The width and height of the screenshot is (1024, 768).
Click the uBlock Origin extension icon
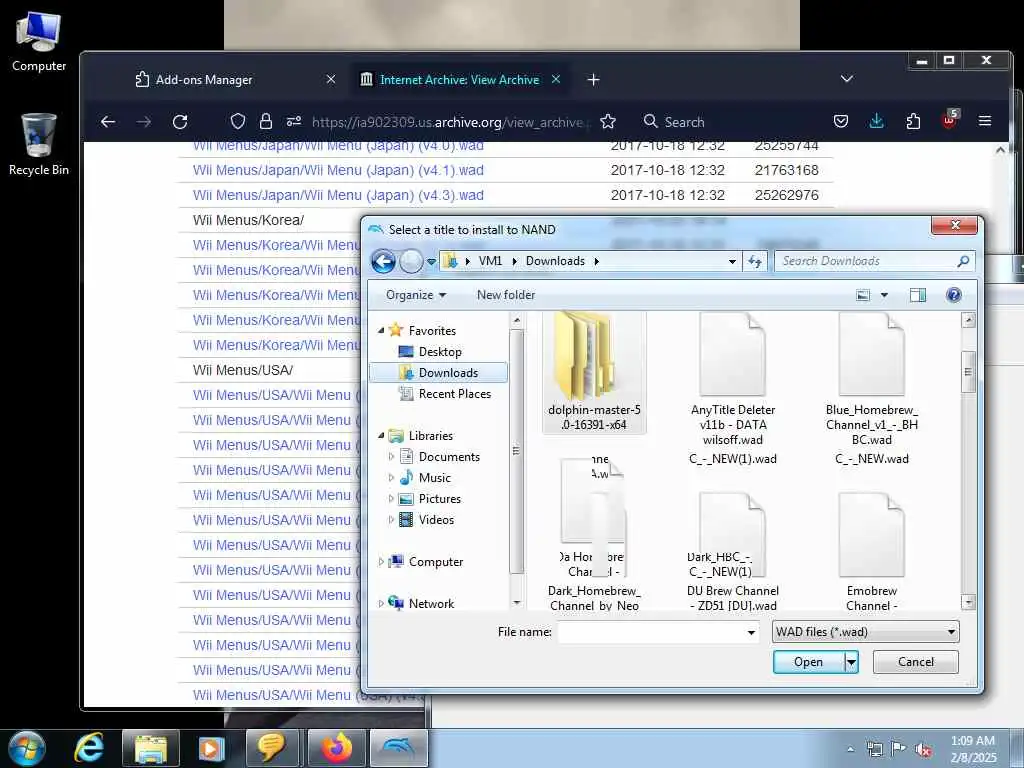click(x=950, y=120)
